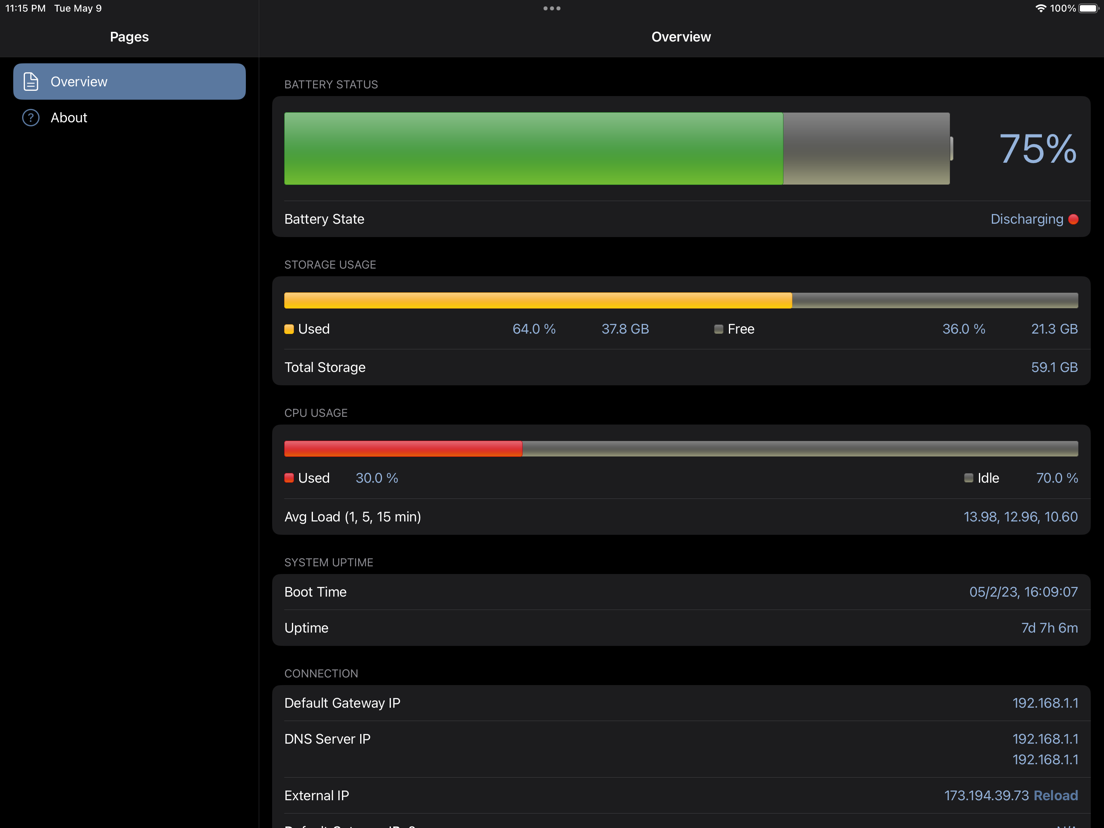The width and height of the screenshot is (1104, 828).
Task: Click the Pages sidebar title
Action: [x=129, y=37]
